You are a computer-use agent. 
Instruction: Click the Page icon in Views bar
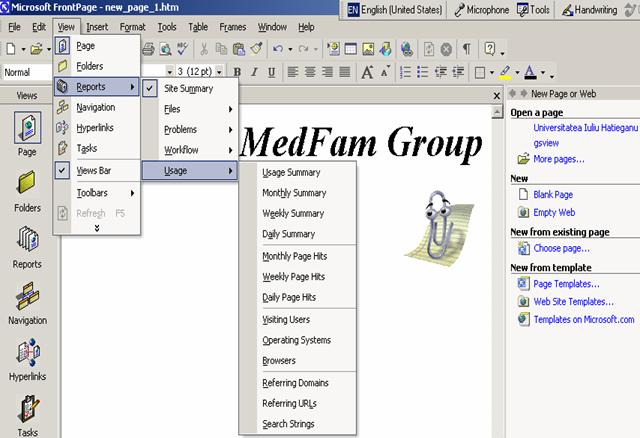(x=27, y=131)
